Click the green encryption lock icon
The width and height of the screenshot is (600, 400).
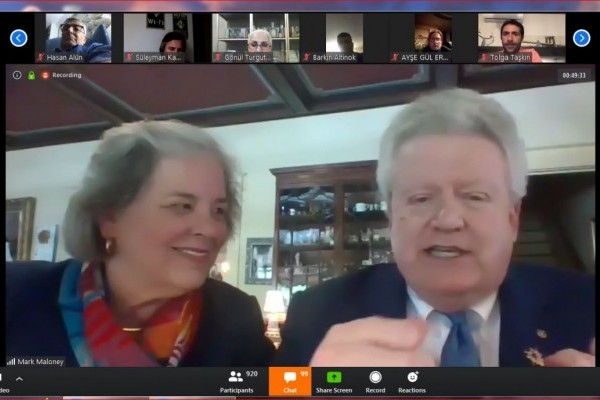pos(32,75)
